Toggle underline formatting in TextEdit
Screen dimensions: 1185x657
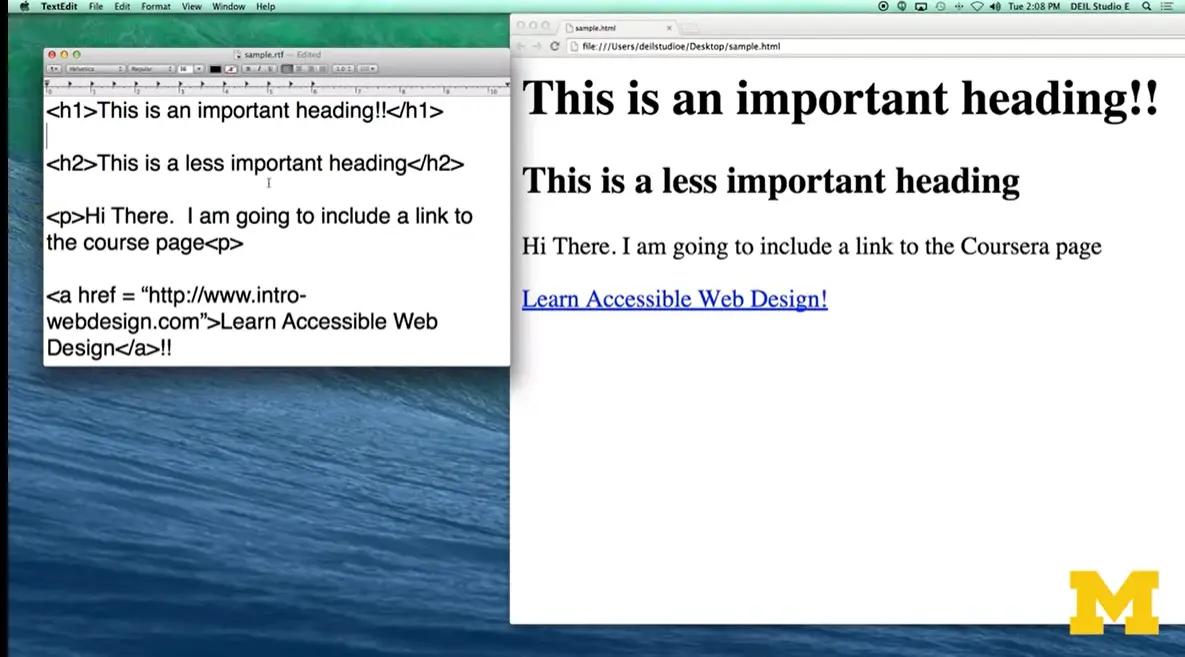pos(269,68)
